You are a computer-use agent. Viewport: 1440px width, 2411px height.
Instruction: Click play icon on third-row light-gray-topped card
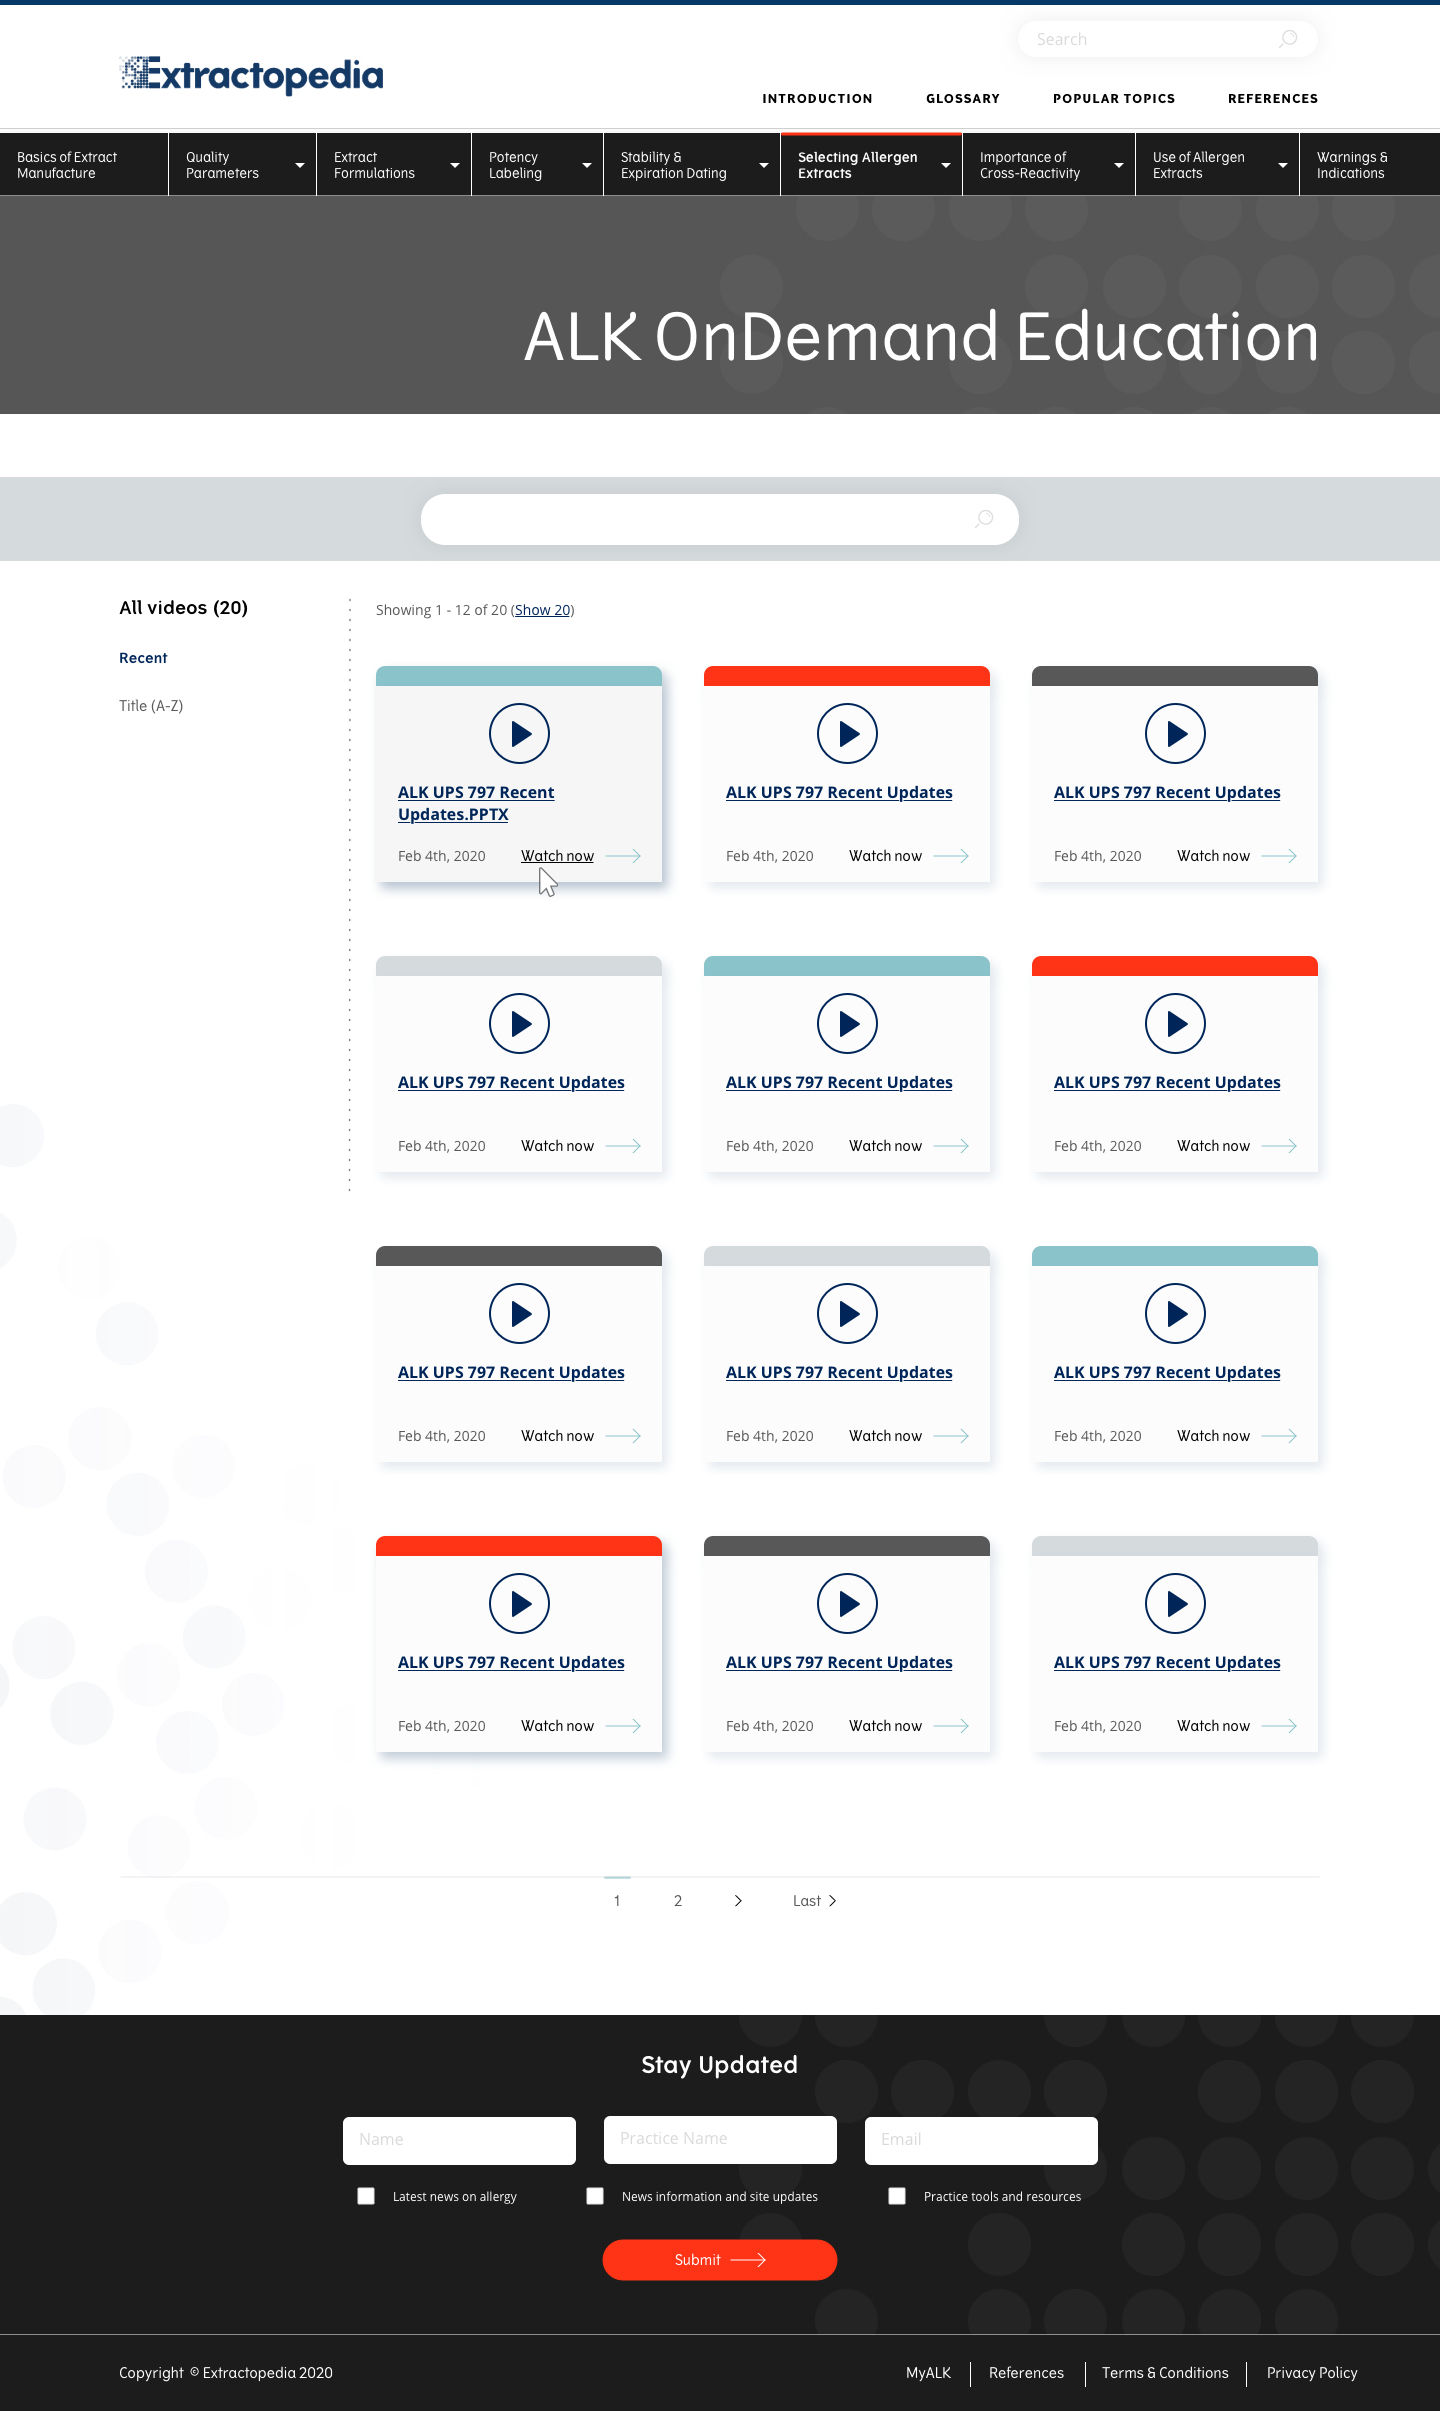(847, 1313)
